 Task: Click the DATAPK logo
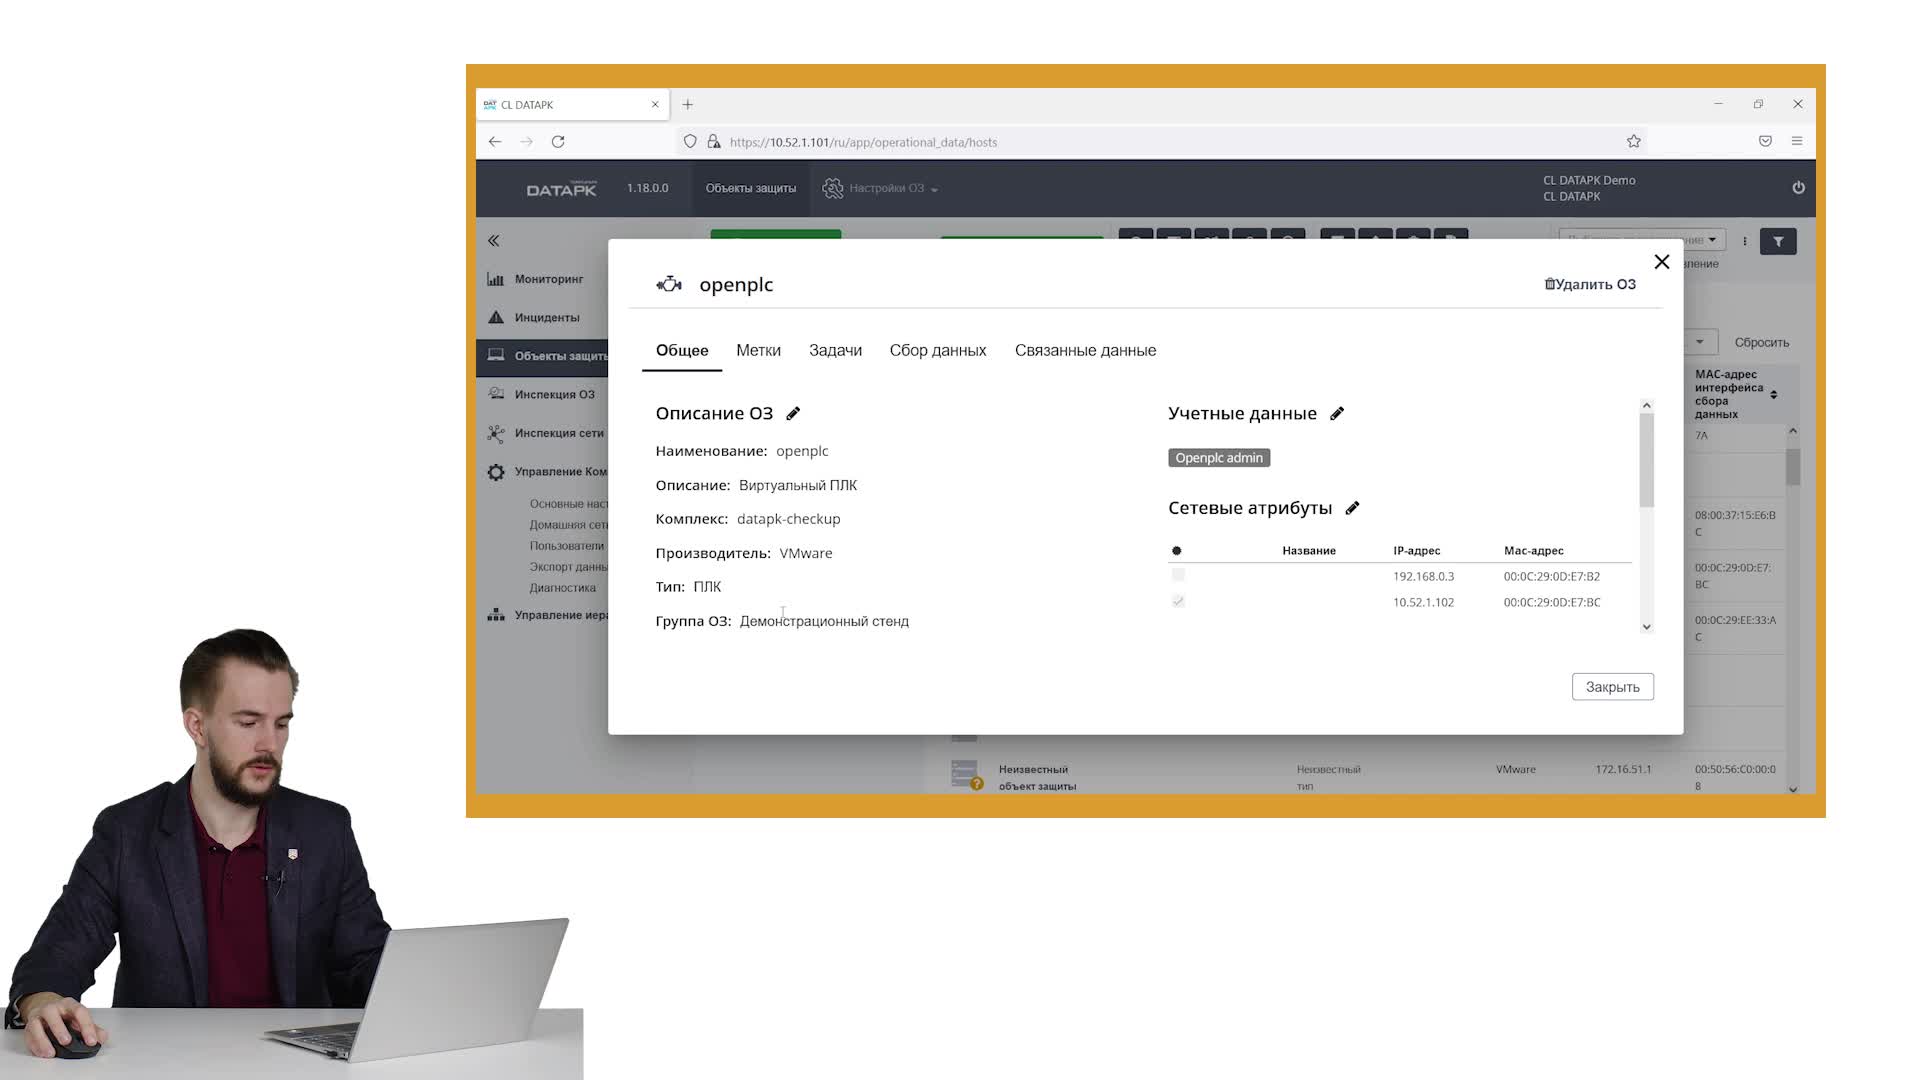(561, 188)
